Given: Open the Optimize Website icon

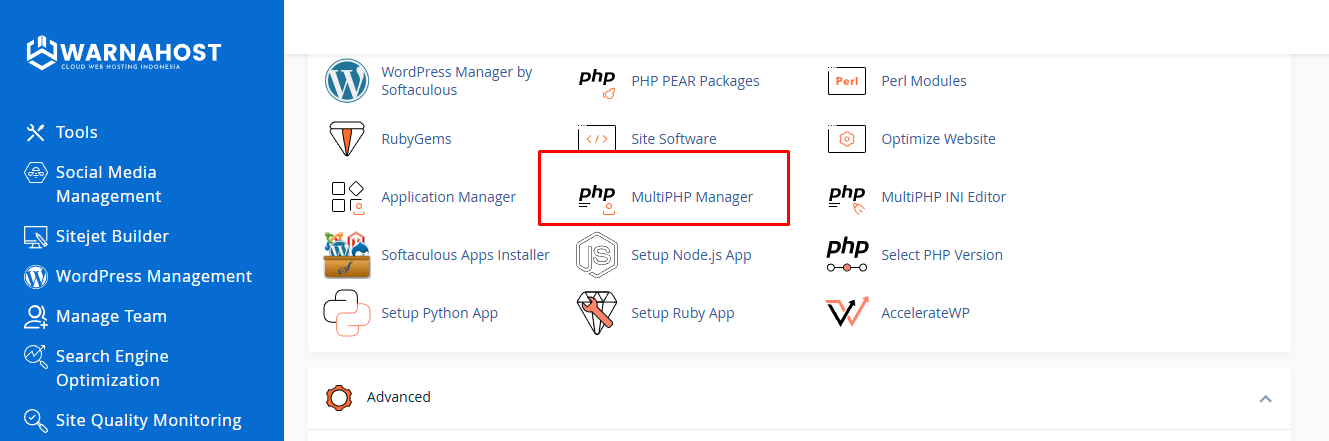Looking at the screenshot, I should tap(847, 139).
